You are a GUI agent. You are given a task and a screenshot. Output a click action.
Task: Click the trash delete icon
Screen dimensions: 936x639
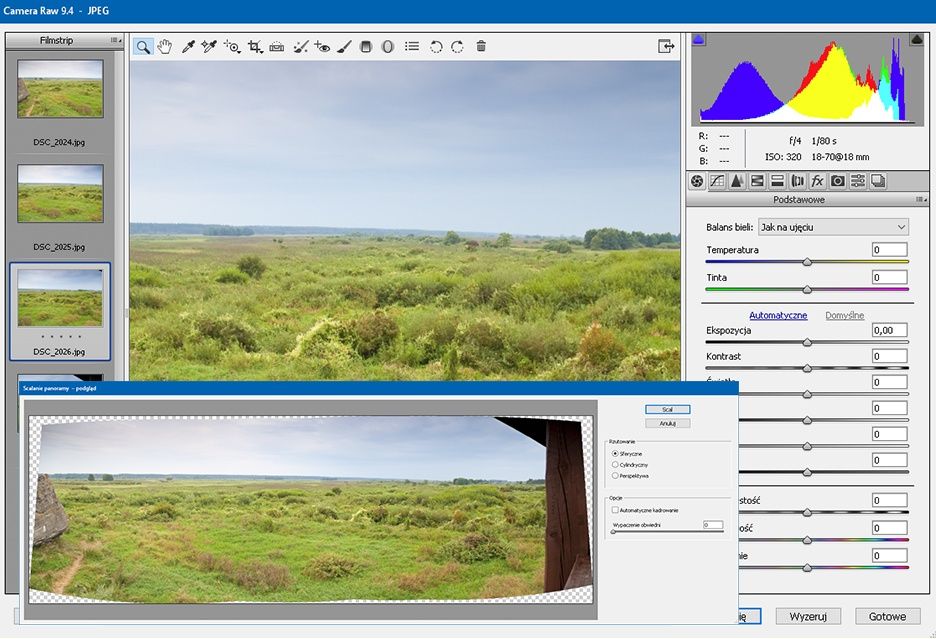[481, 46]
